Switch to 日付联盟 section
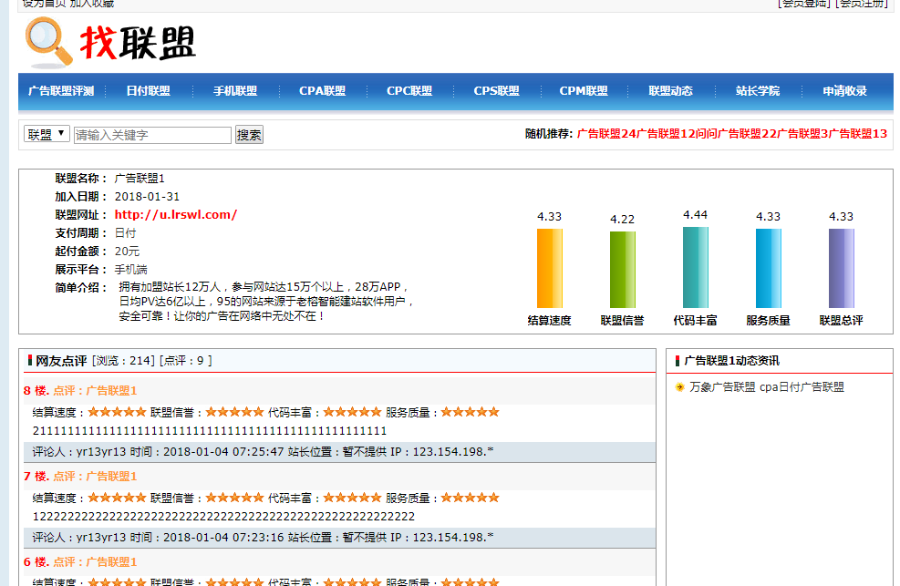This screenshot has height=586, width=900. click(x=150, y=89)
